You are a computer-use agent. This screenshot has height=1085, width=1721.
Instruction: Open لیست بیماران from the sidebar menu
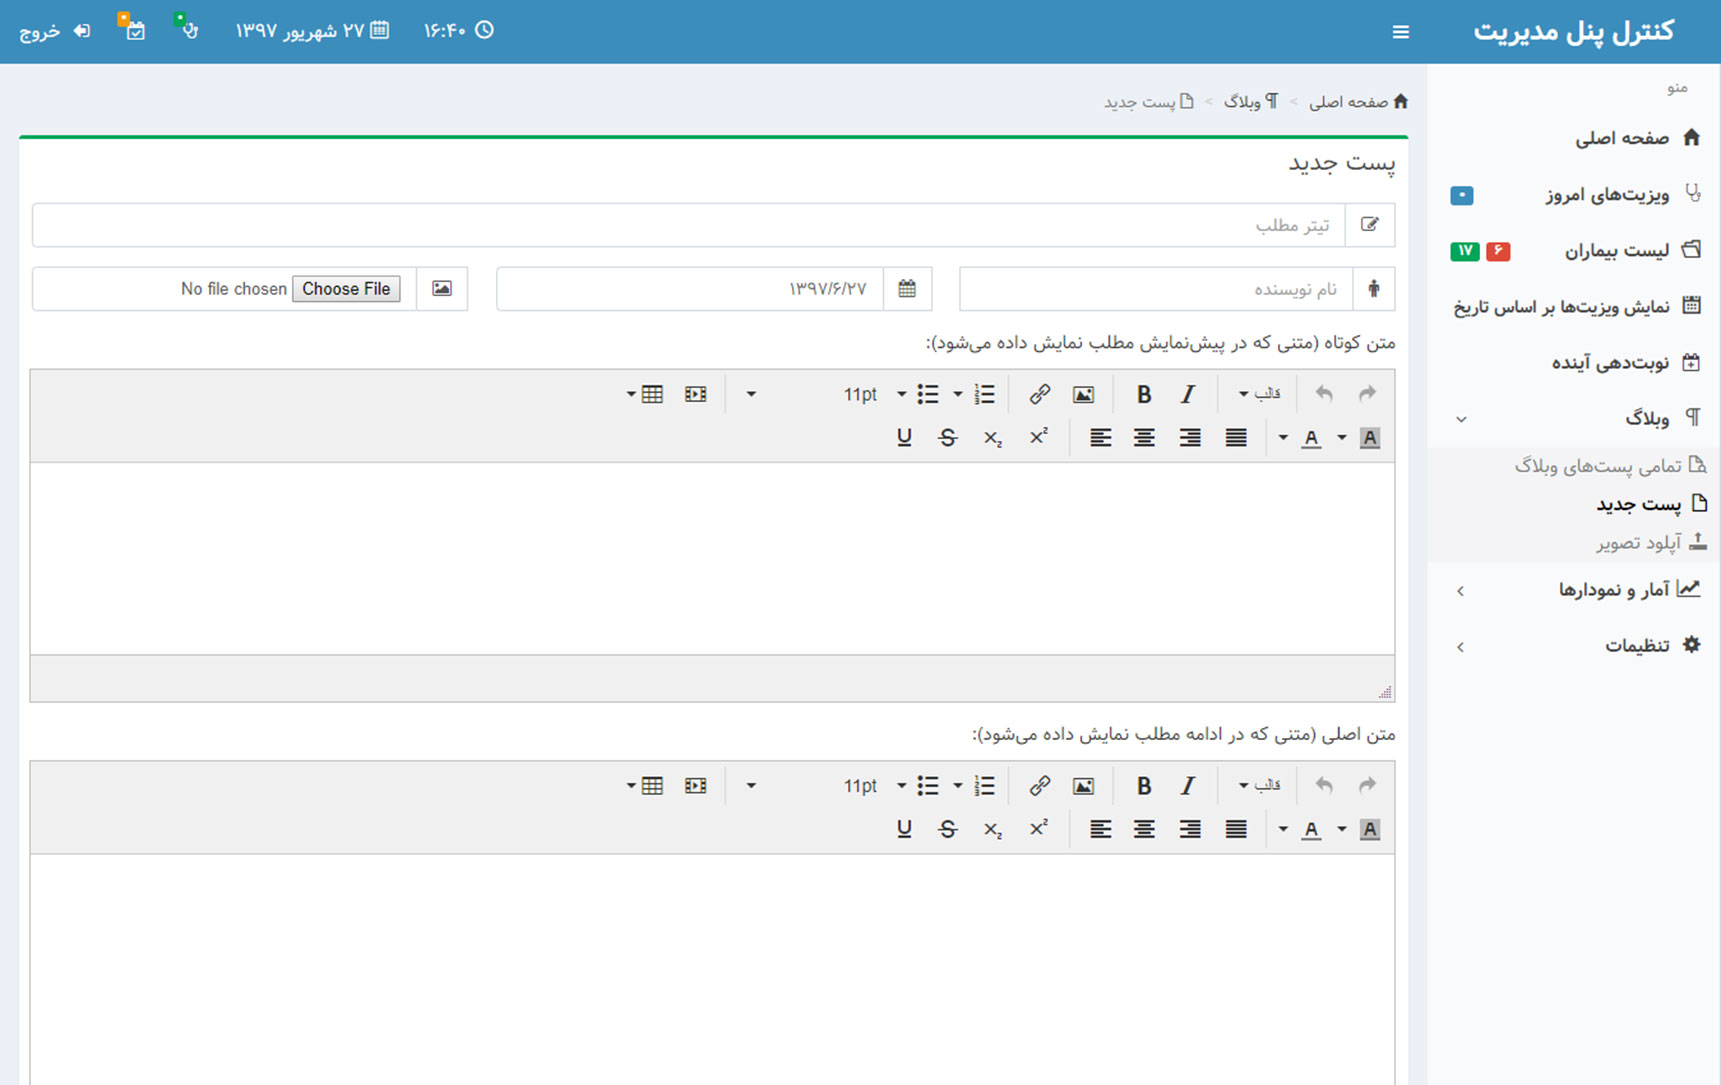1616,251
